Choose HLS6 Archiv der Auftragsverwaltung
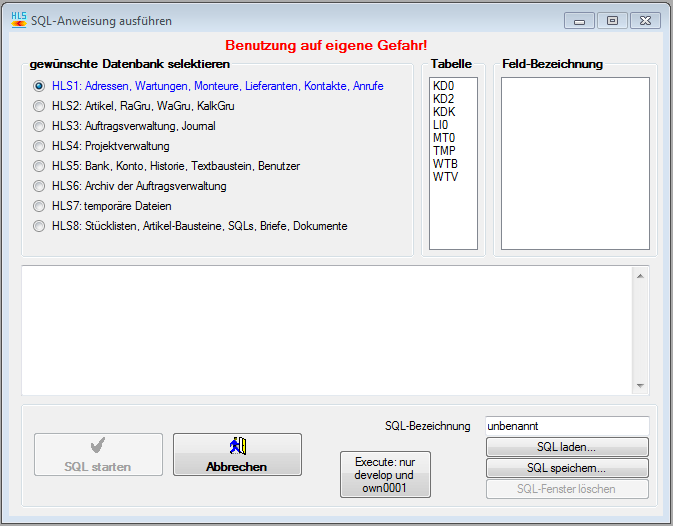 [39, 186]
